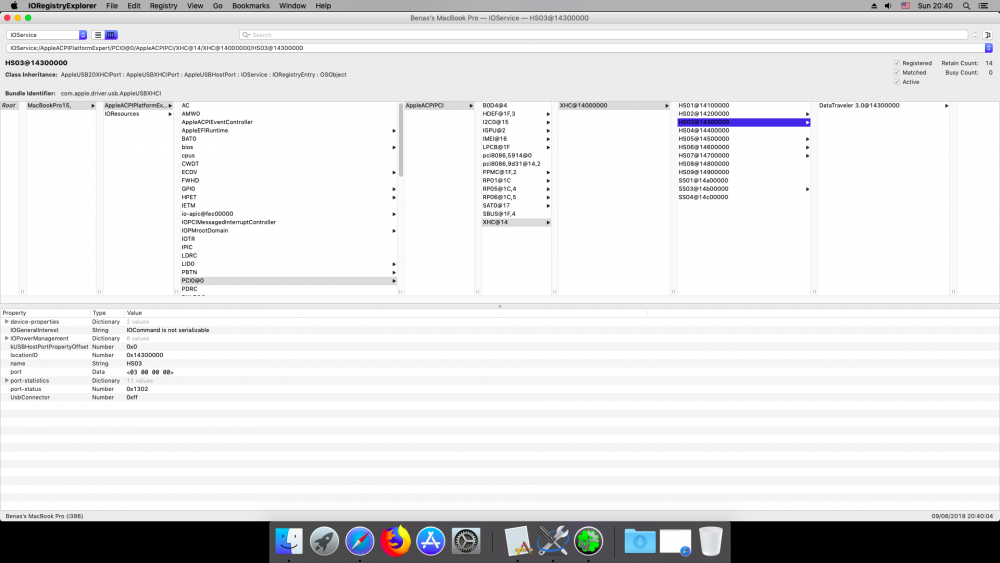1000x563 pixels.
Task: Open the Xcode document app in Dock
Action: (518, 541)
